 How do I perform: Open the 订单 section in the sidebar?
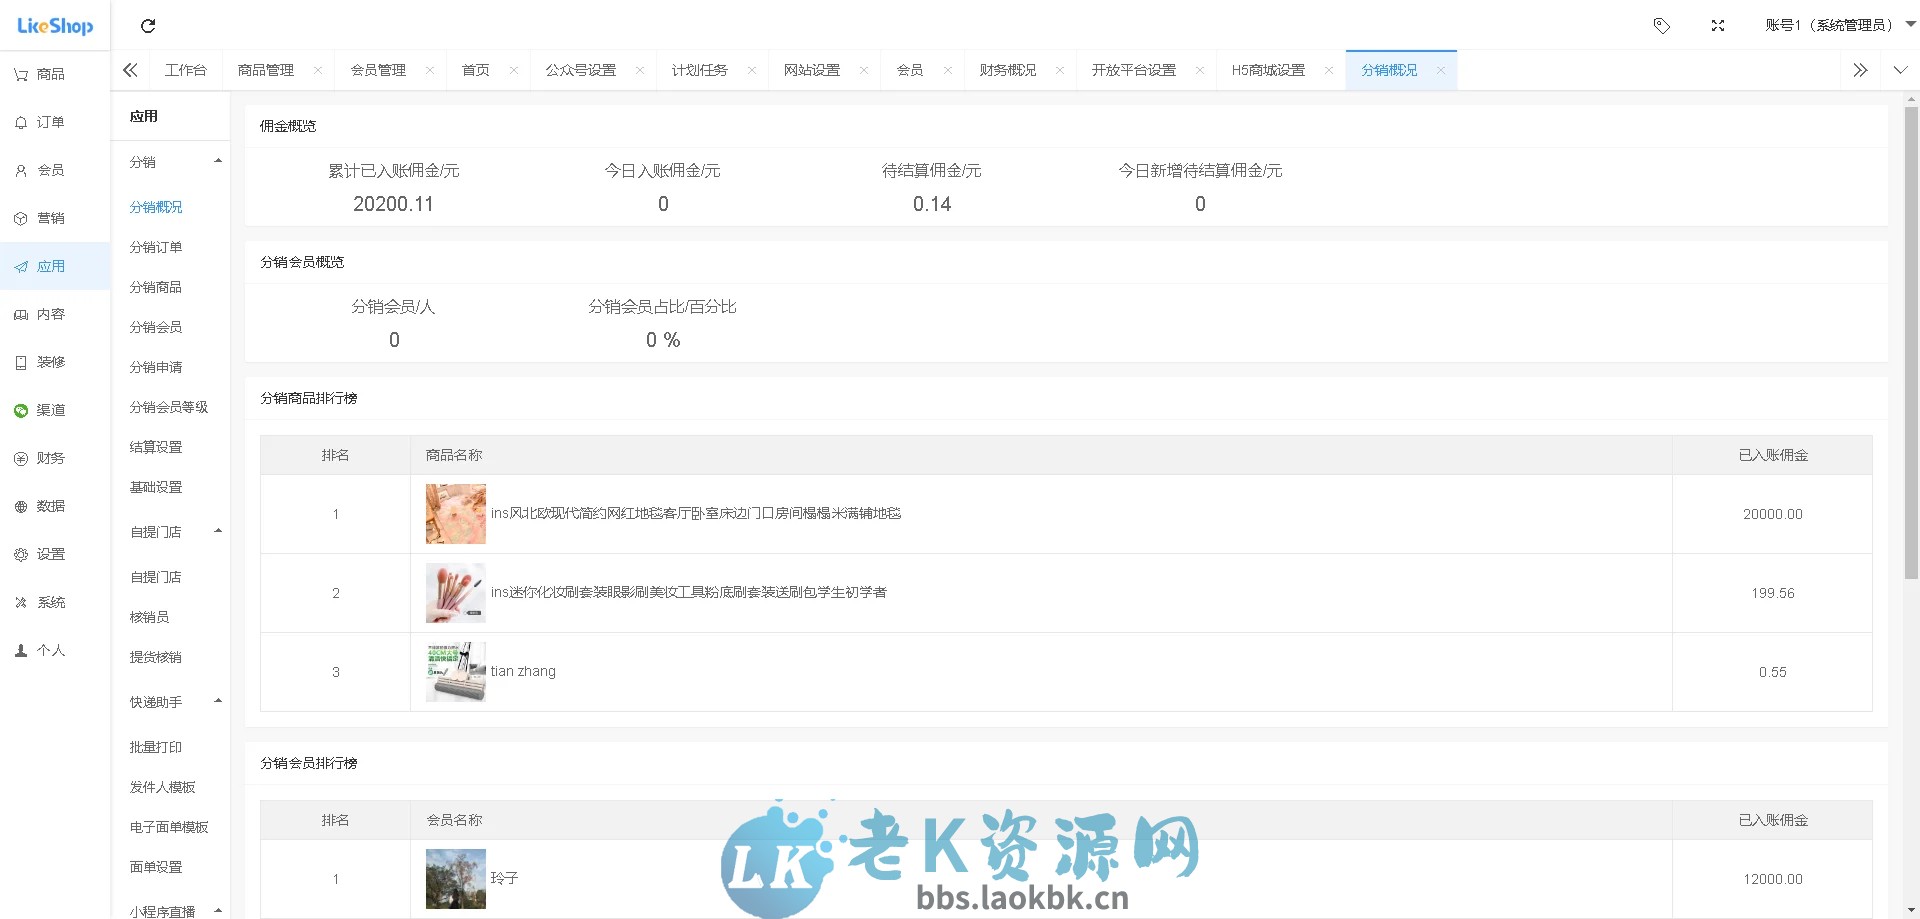[x=40, y=121]
